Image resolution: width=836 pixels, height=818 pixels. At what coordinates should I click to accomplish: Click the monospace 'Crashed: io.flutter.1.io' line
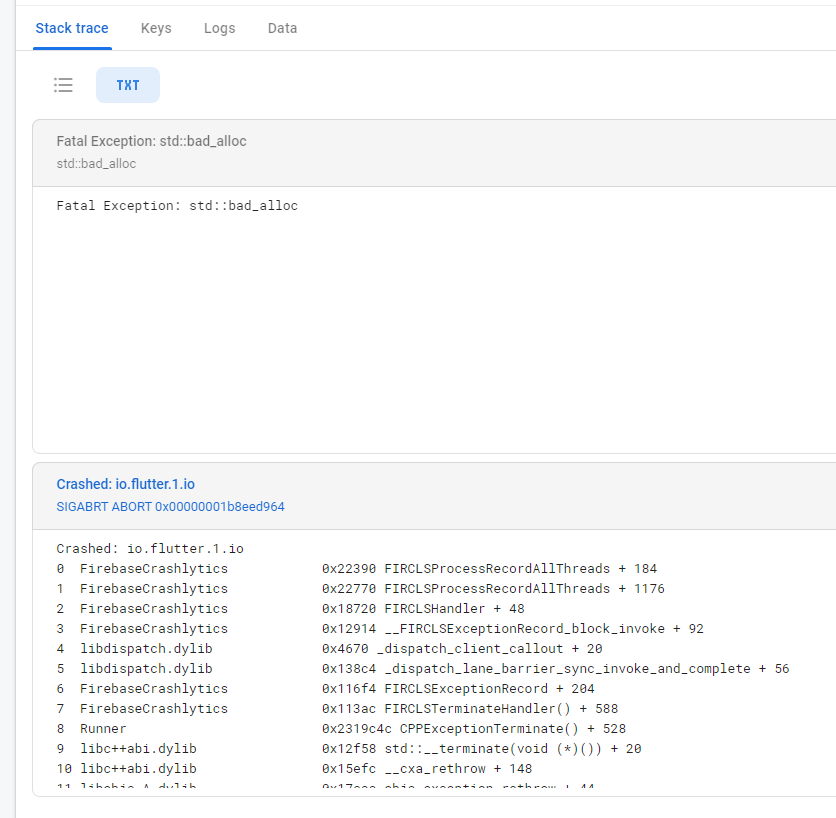(150, 549)
